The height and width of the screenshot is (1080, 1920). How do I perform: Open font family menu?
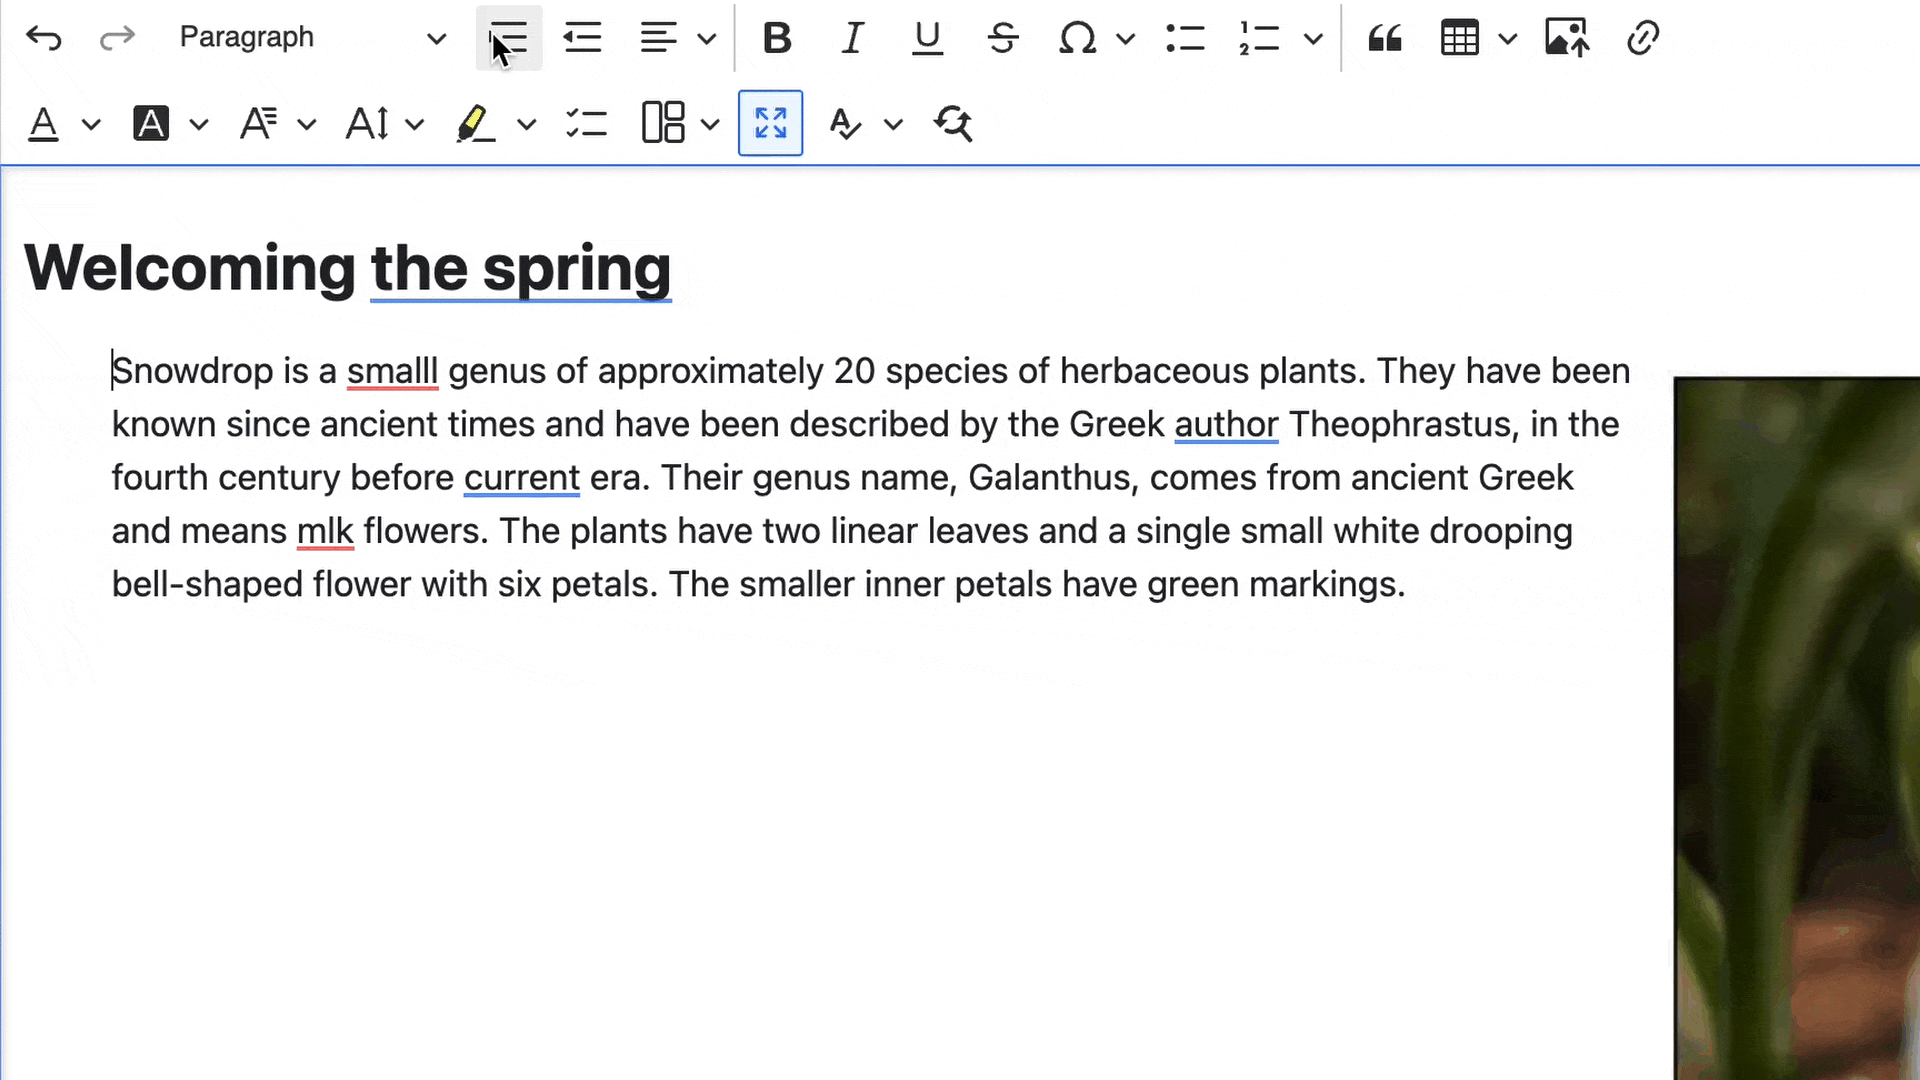click(x=259, y=123)
